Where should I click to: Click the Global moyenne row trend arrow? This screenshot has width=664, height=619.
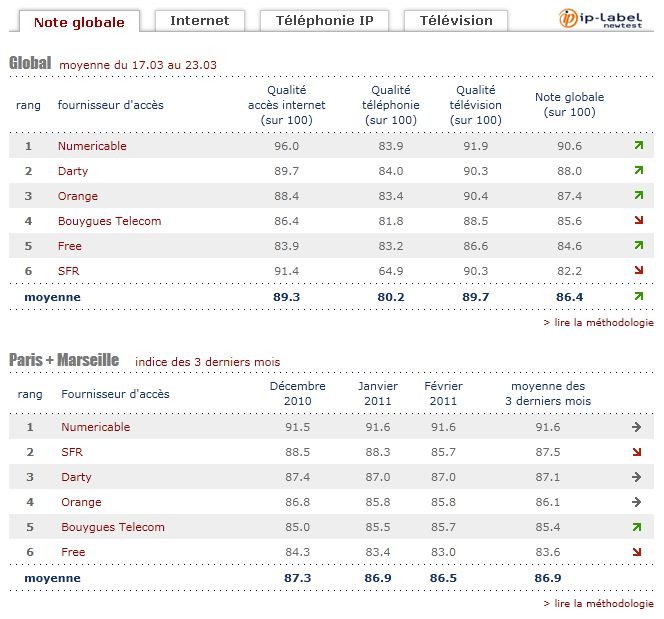point(638,297)
